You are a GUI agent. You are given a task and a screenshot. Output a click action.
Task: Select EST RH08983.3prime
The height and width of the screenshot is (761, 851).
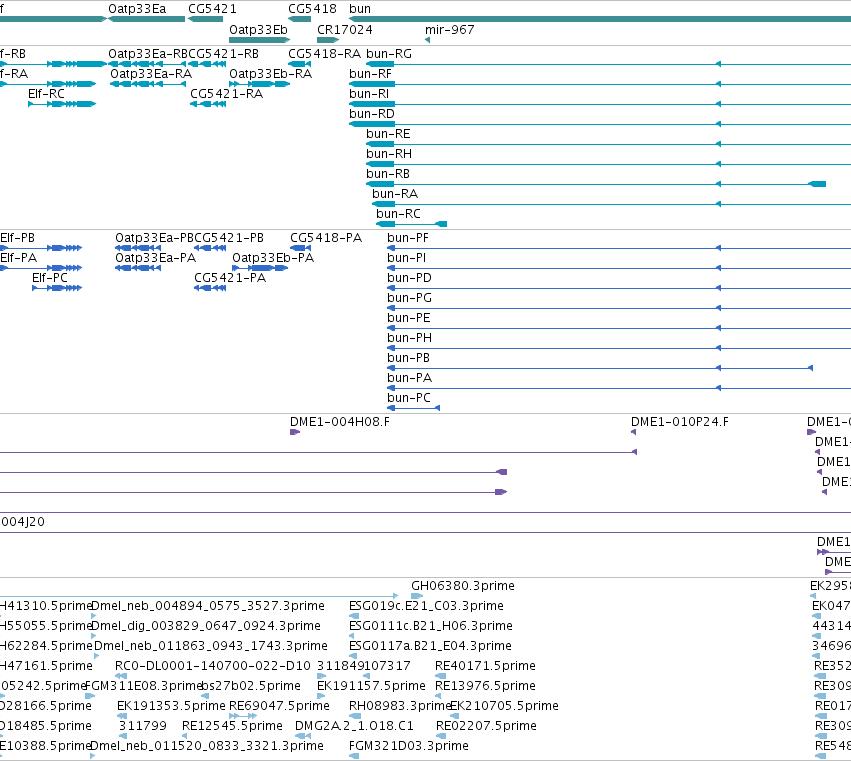(354, 716)
